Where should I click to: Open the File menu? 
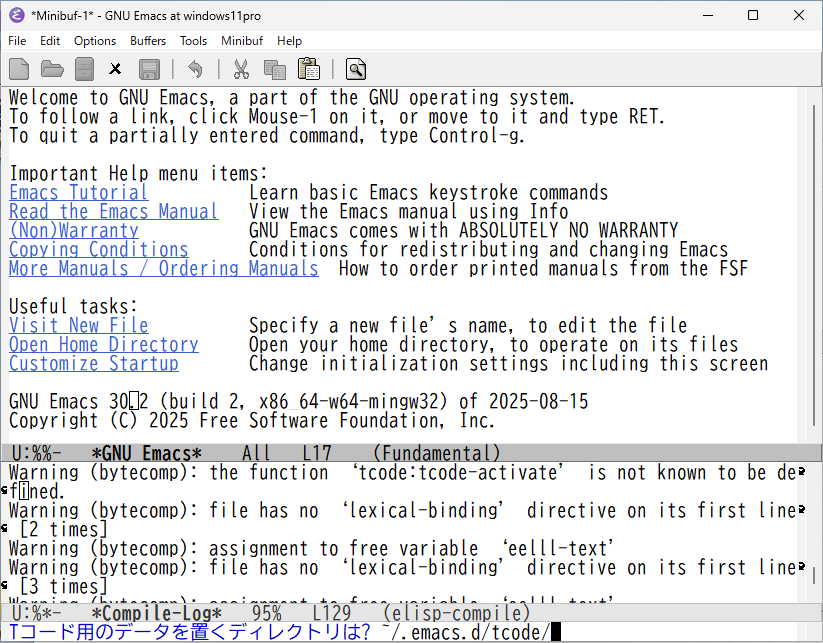pos(17,41)
